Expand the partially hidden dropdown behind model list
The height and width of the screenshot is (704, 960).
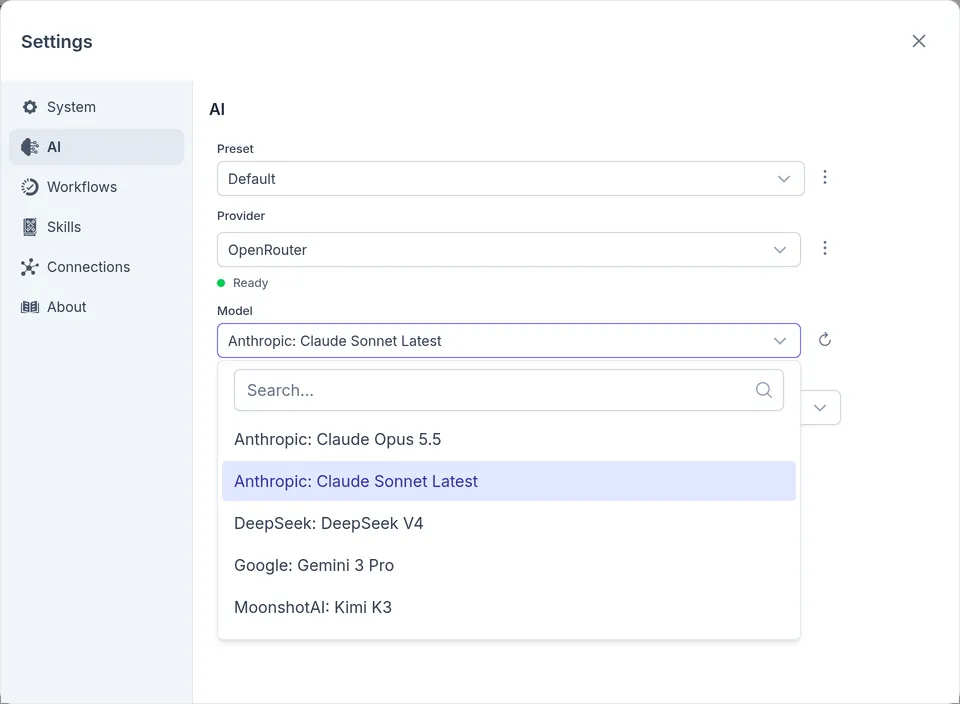(820, 408)
